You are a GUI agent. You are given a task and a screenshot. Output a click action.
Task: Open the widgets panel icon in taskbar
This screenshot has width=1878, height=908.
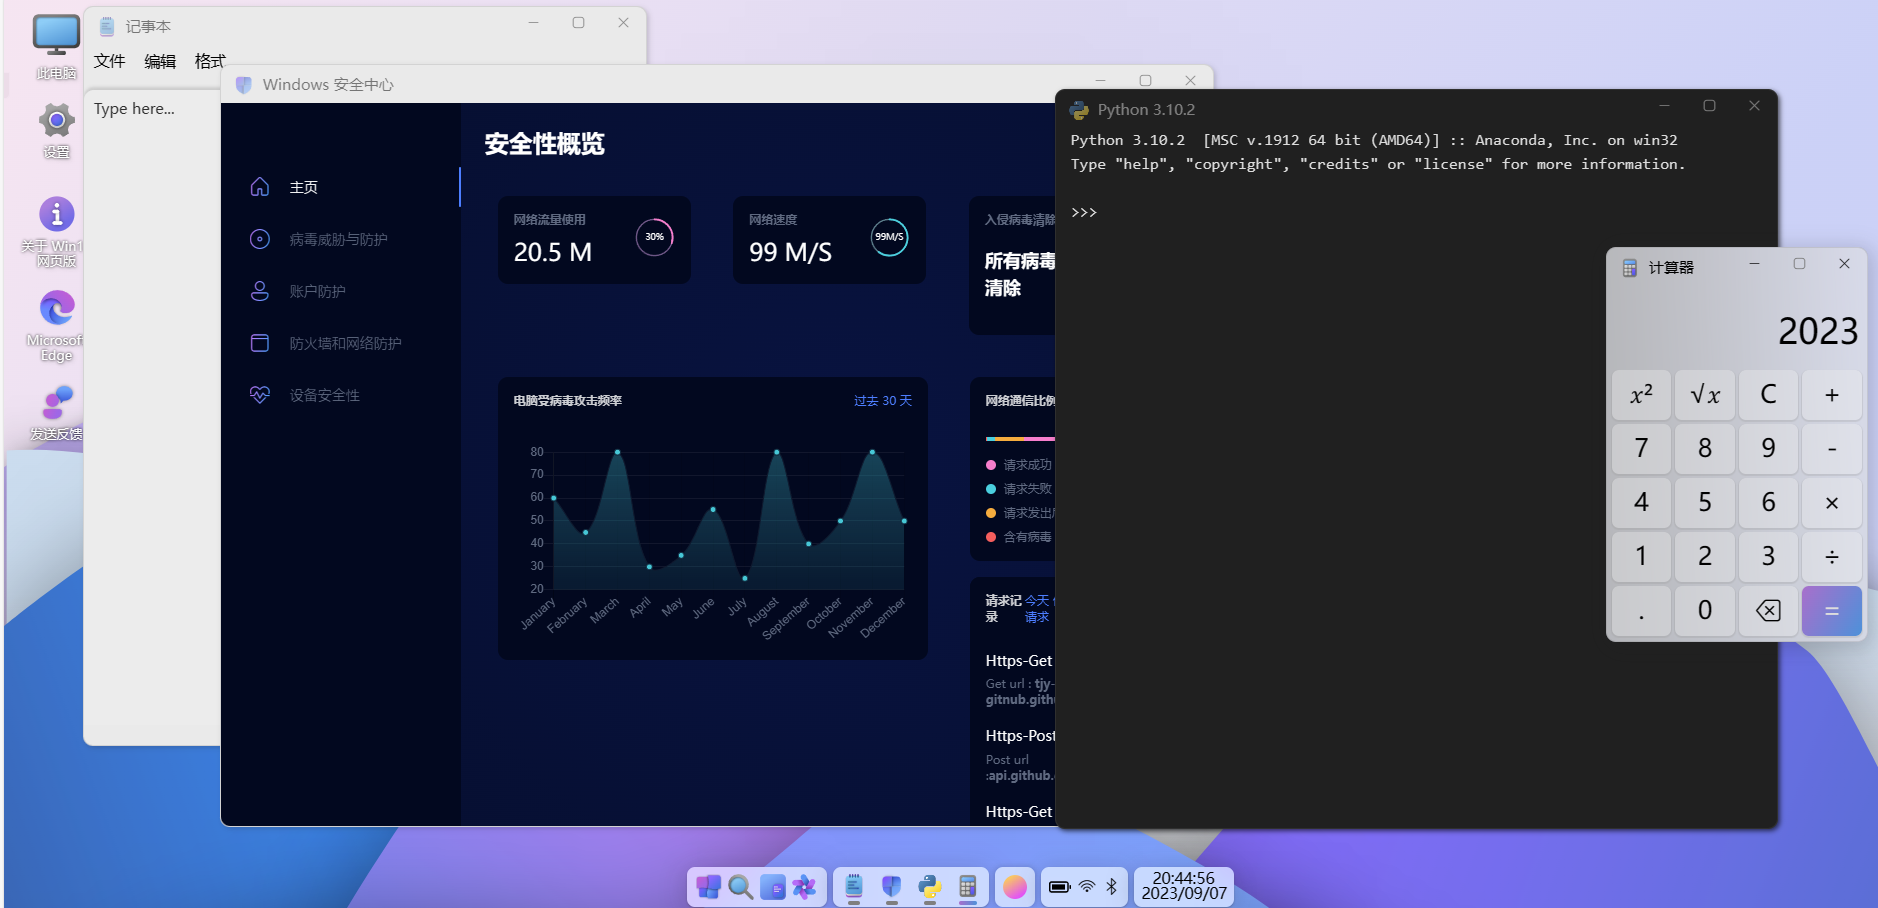click(773, 887)
